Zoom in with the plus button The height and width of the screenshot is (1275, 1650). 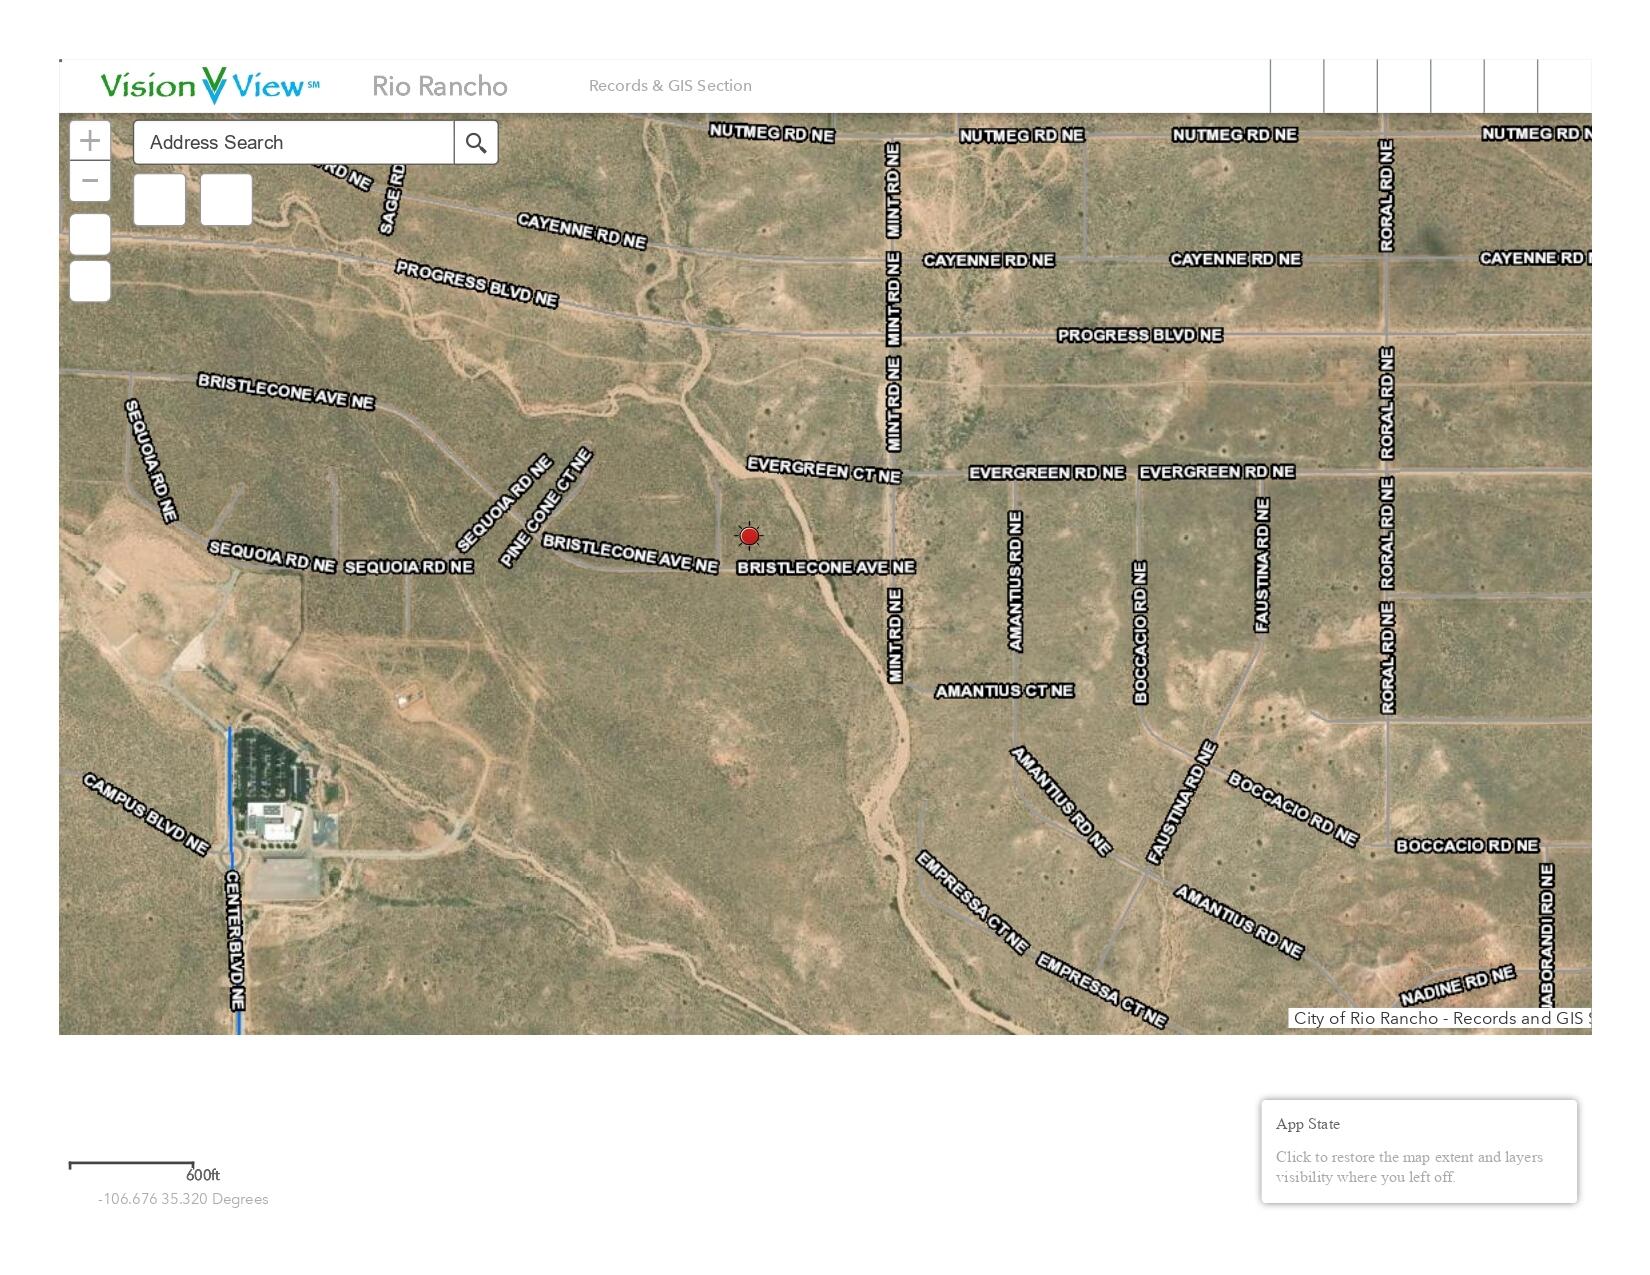(90, 141)
